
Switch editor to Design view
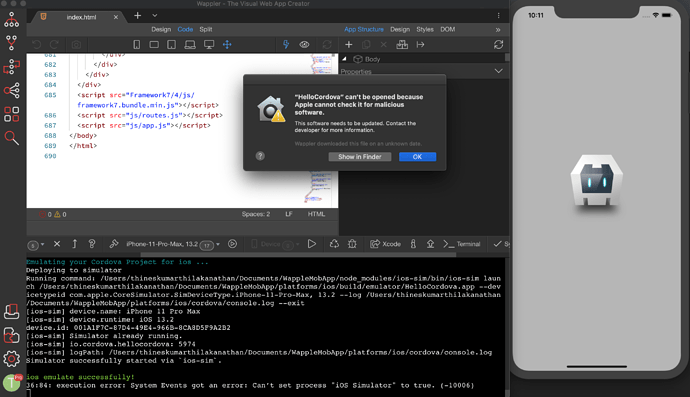[x=161, y=29]
